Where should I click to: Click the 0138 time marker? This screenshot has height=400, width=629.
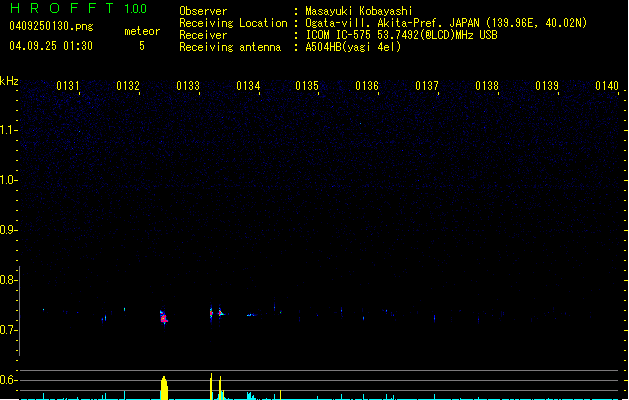coord(487,86)
